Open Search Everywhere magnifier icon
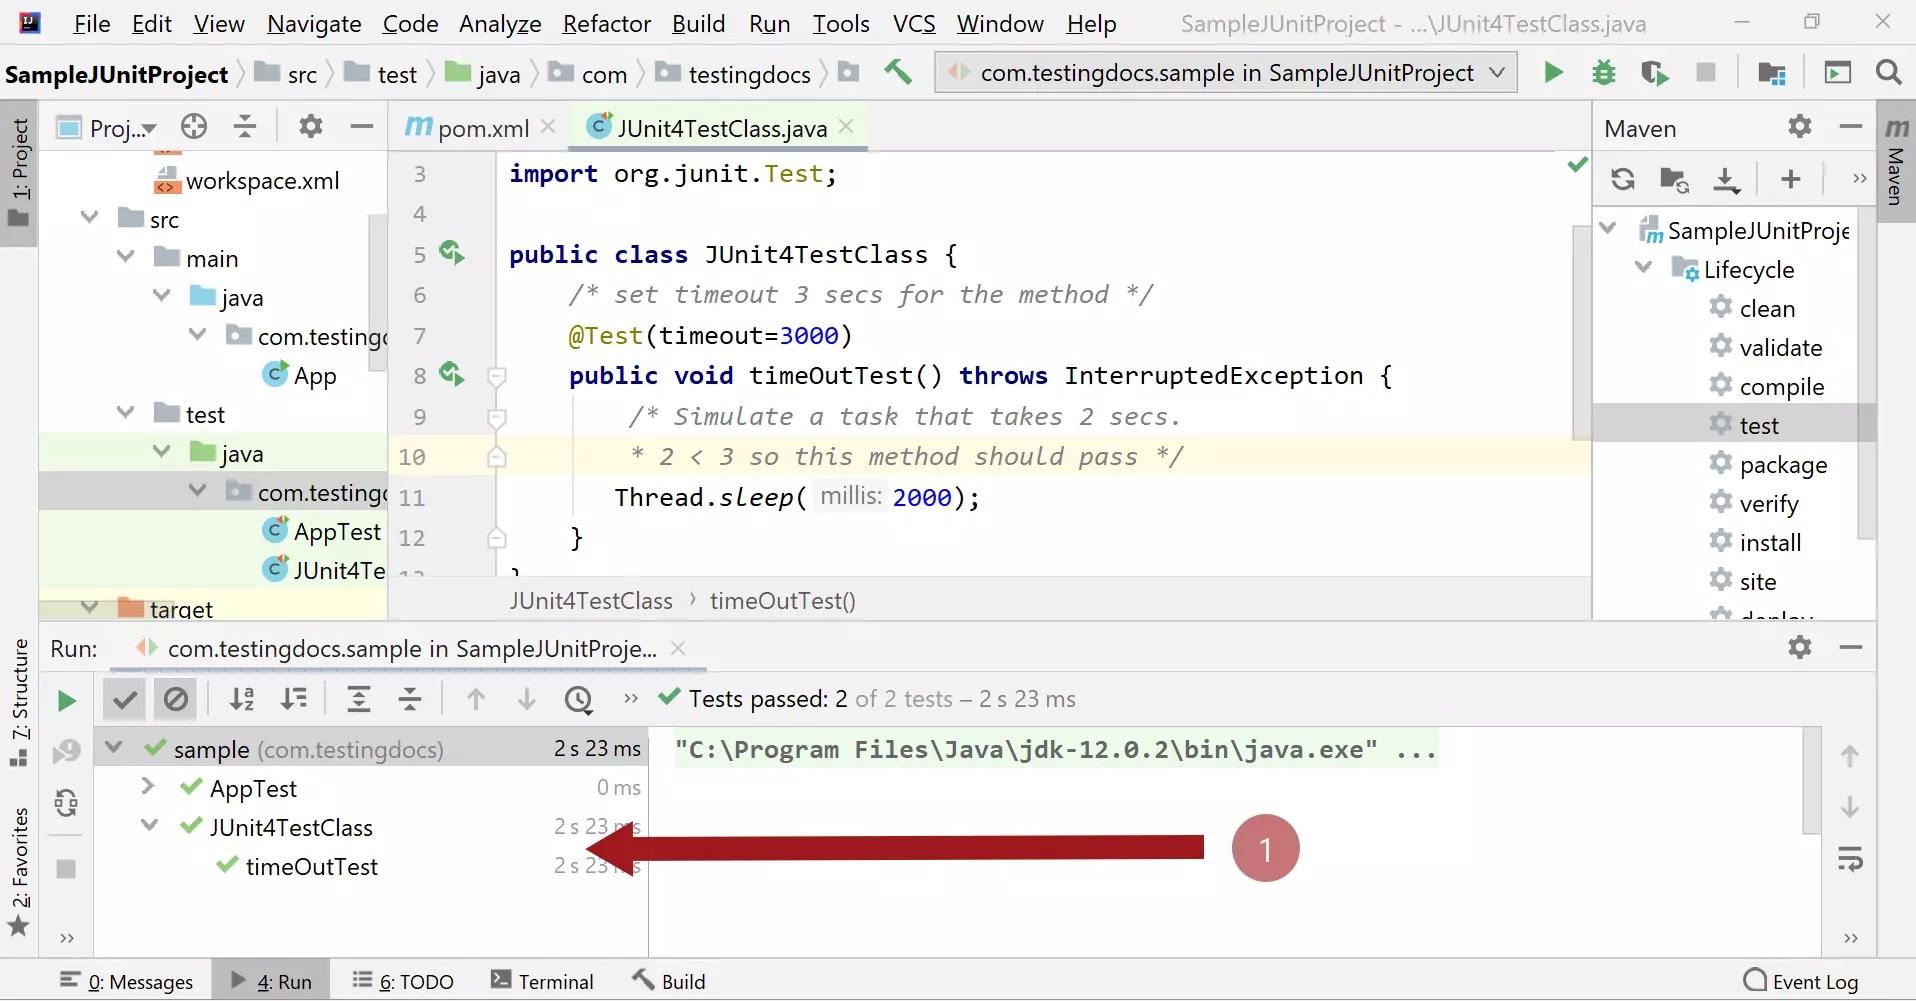Screen dimensions: 1916x1001 tap(1889, 72)
